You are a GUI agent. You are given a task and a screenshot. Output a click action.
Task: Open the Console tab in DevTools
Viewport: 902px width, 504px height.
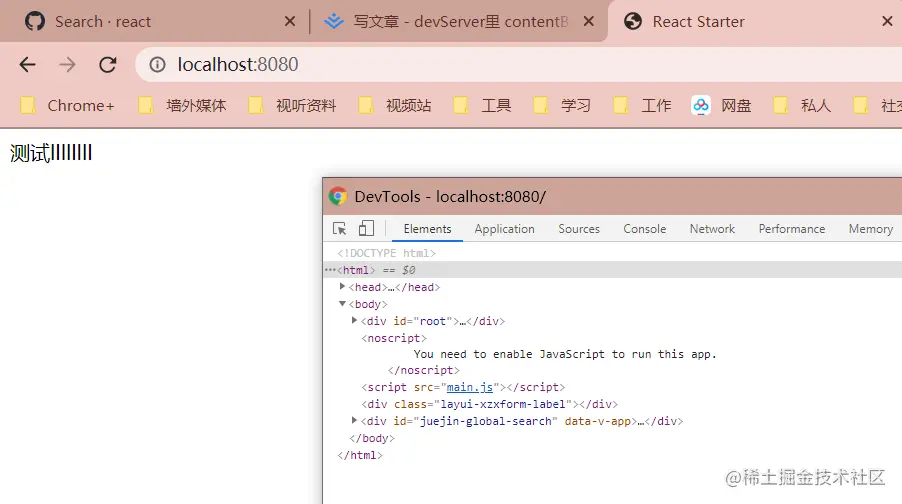[x=644, y=229]
